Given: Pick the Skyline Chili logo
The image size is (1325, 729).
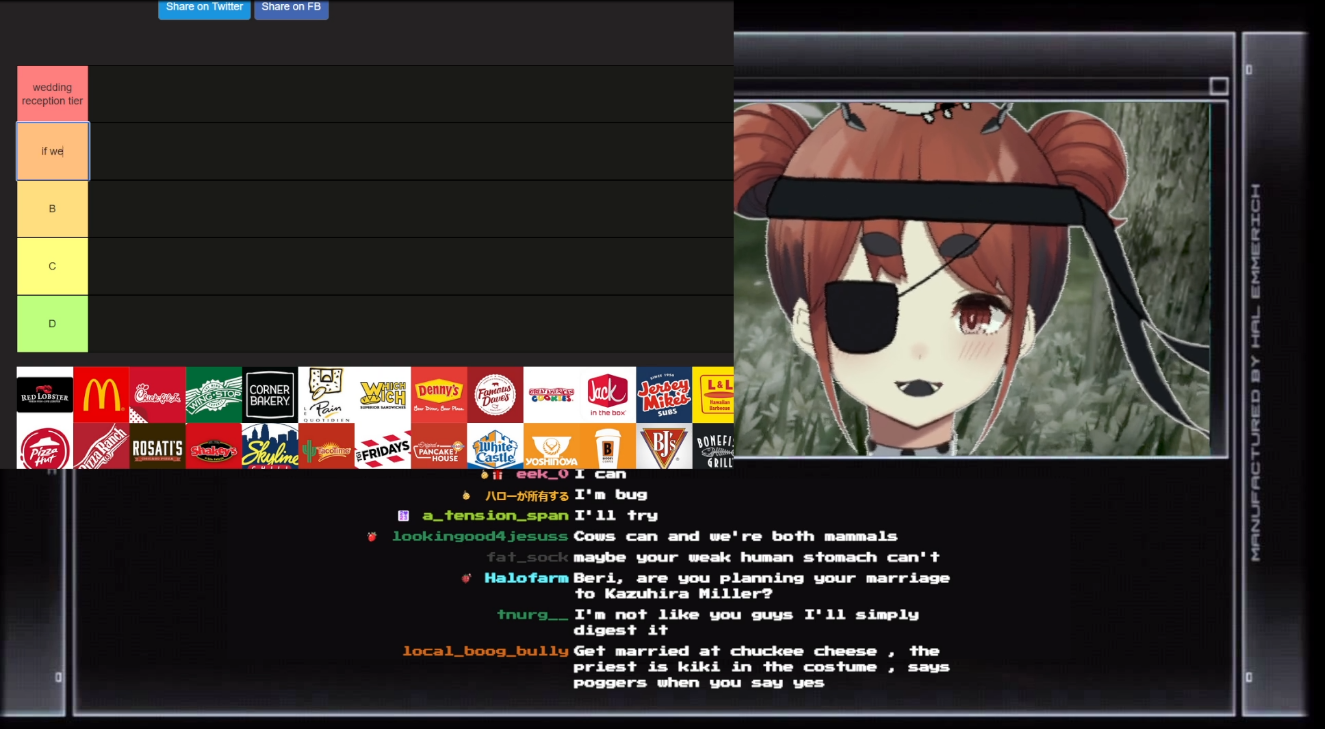Looking at the screenshot, I should pos(270,446).
